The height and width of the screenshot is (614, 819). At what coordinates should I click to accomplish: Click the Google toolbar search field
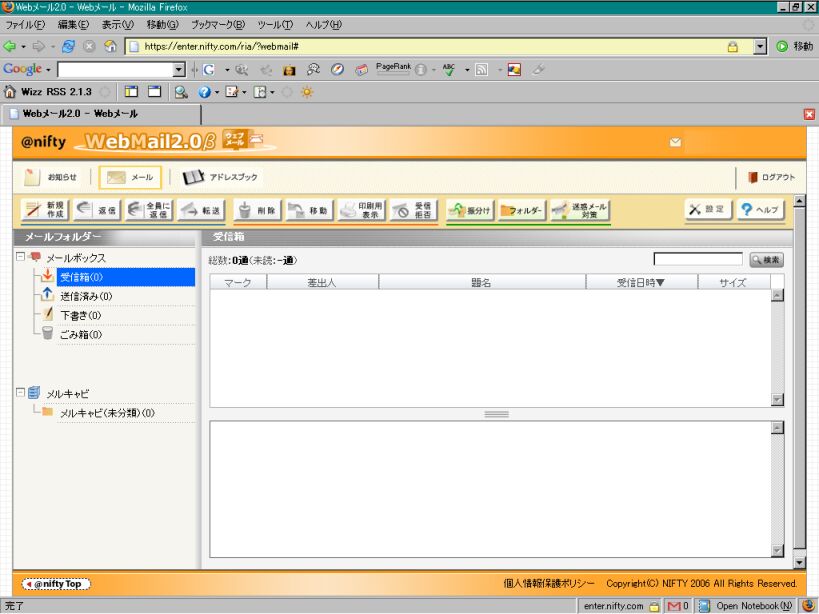tap(115, 69)
